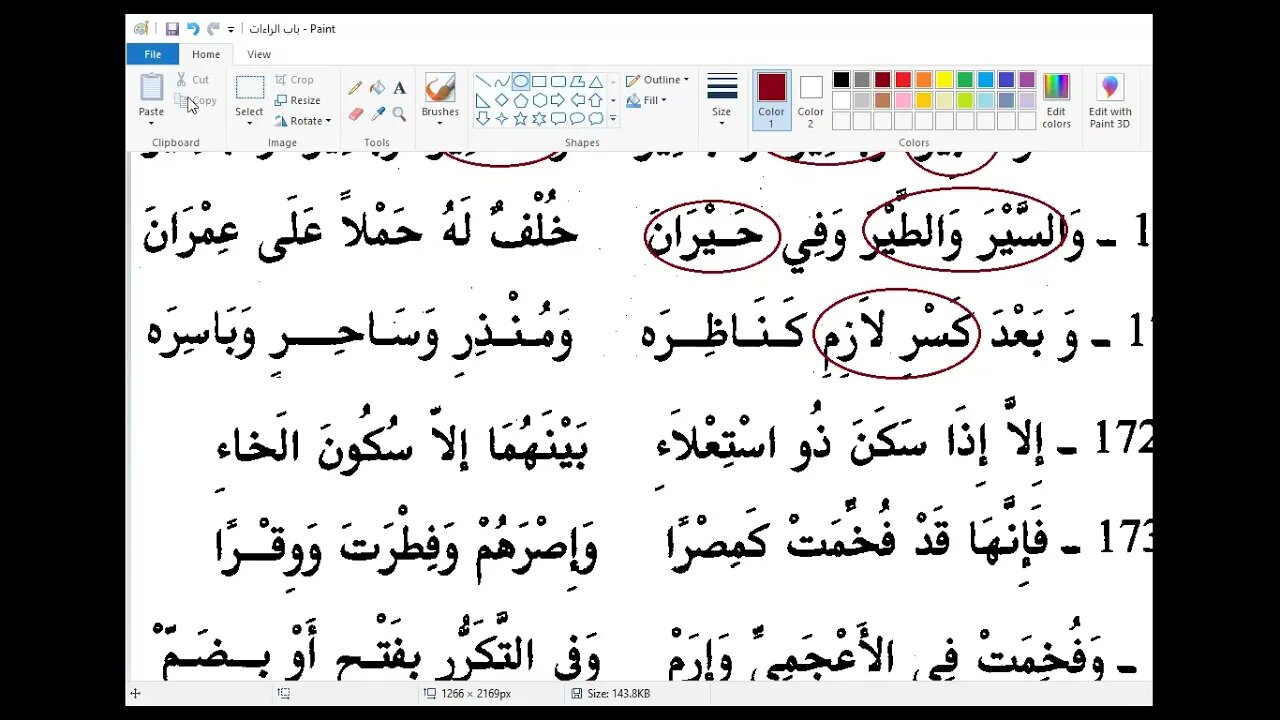Pick the black color swatch
1280x720 pixels.
(x=841, y=80)
